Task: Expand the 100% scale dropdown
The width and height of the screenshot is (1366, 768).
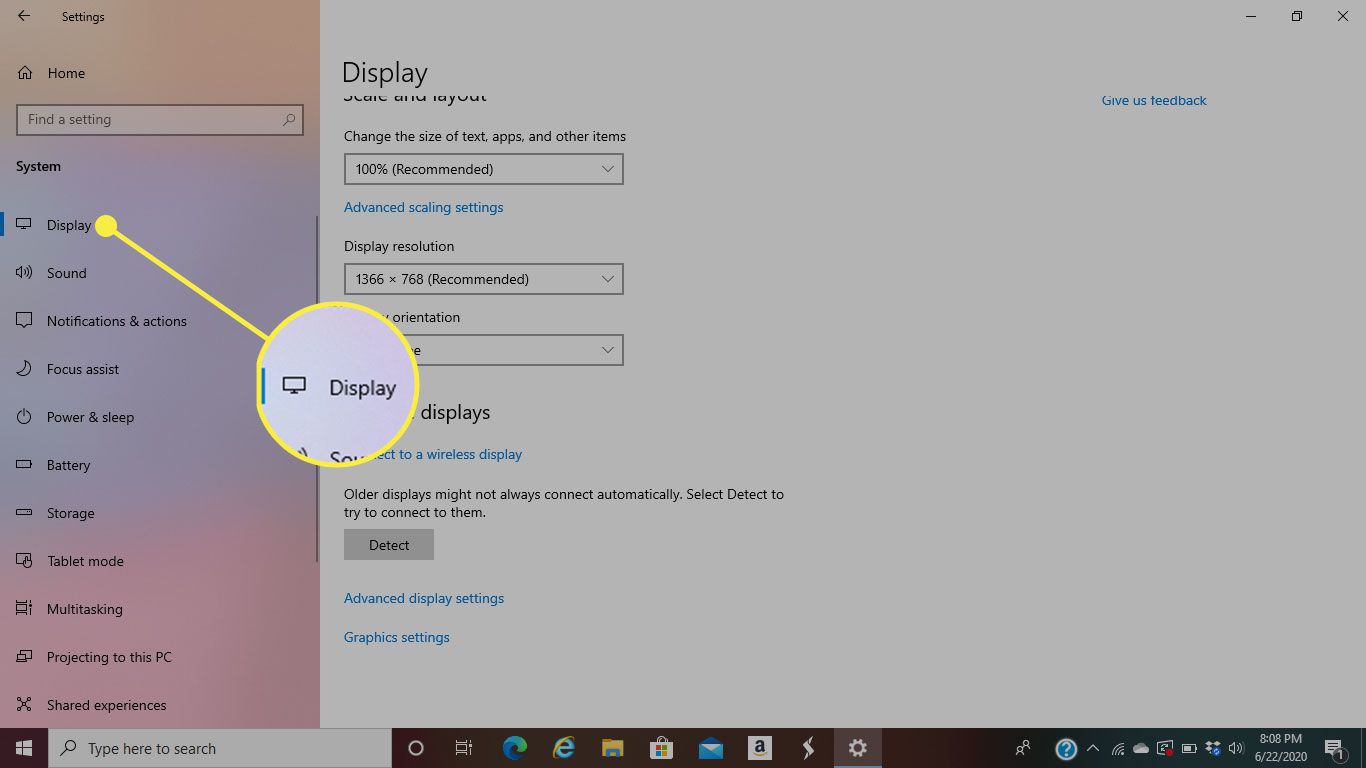Action: point(483,169)
